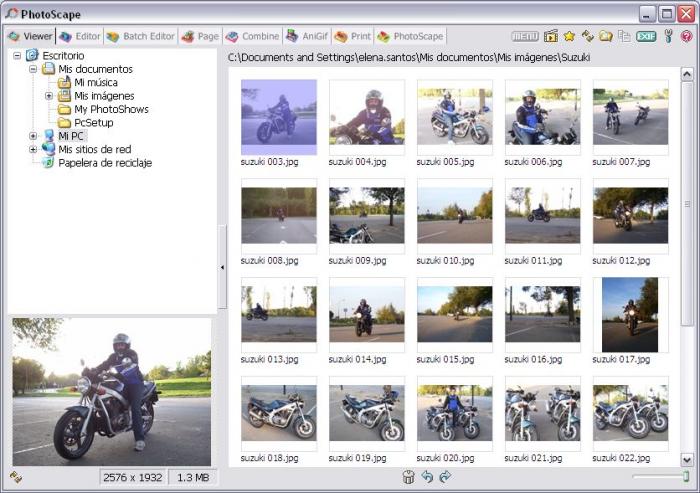The width and height of the screenshot is (700, 493).
Task: Select thumbnail suzuki 017.jpg
Action: [630, 315]
